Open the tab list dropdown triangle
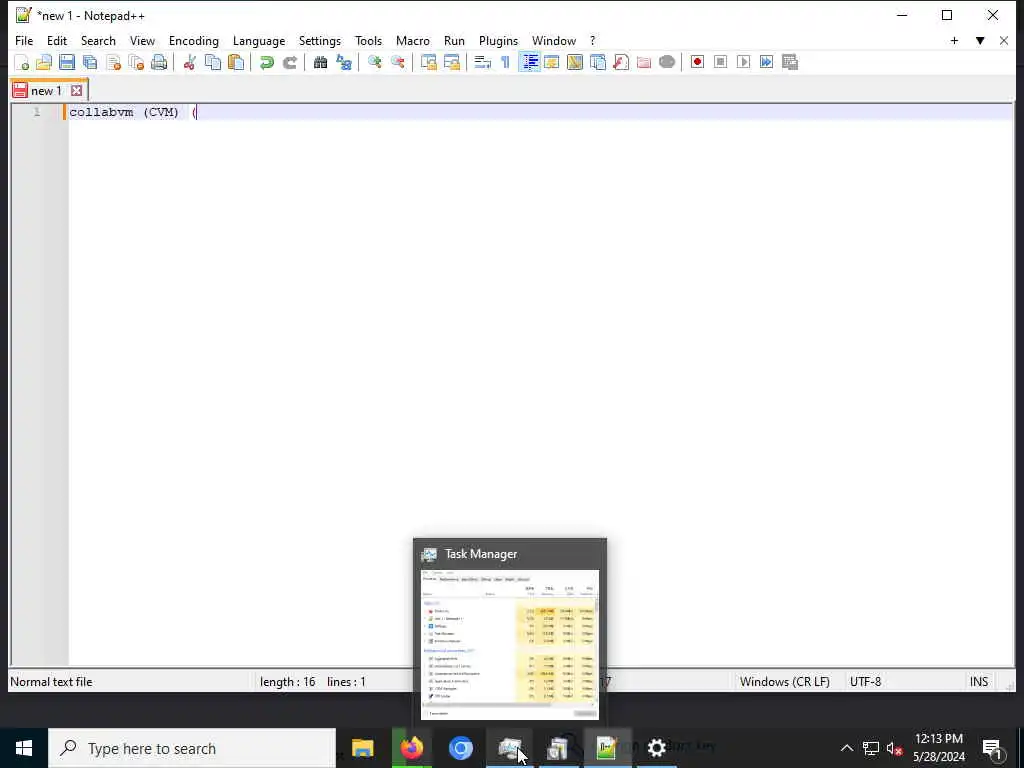Viewport: 1024px width, 768px height. point(980,40)
